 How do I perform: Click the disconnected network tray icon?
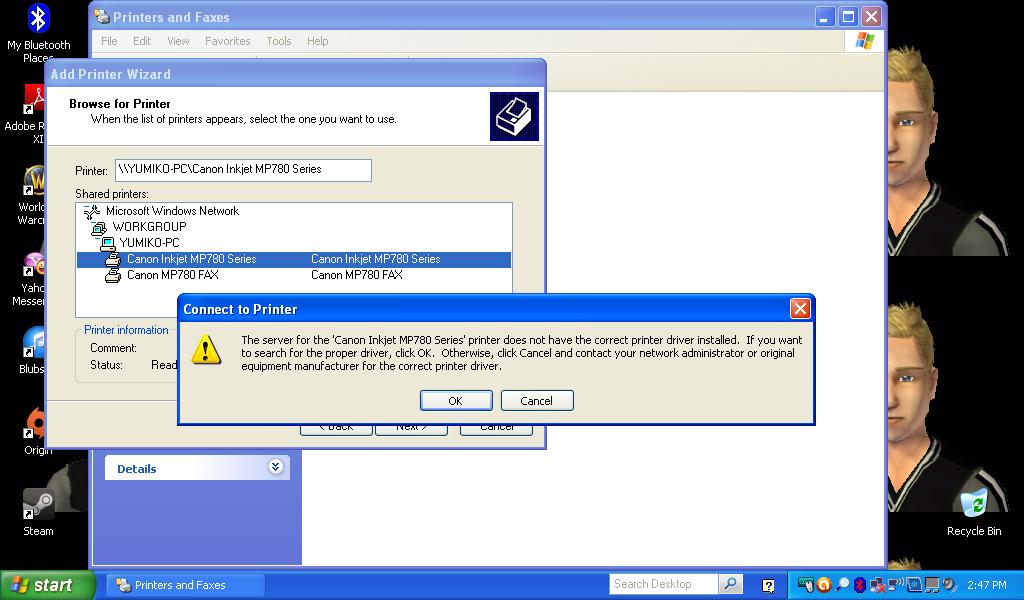(x=878, y=586)
